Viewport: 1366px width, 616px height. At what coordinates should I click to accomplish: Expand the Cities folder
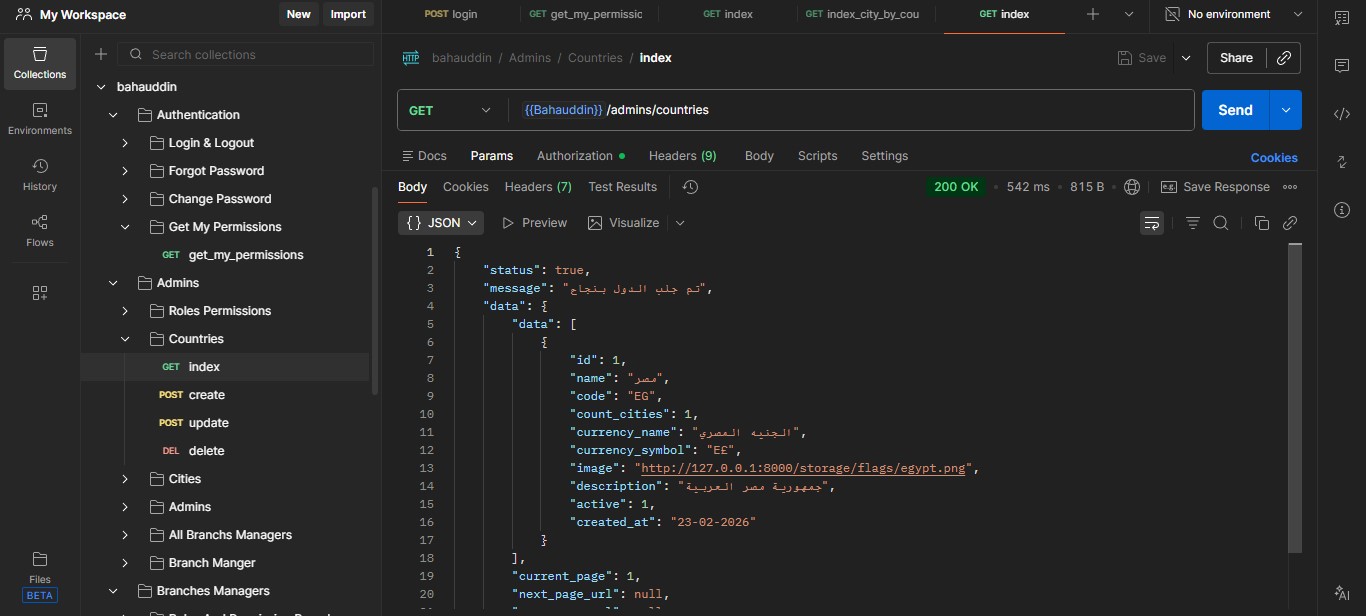point(125,479)
